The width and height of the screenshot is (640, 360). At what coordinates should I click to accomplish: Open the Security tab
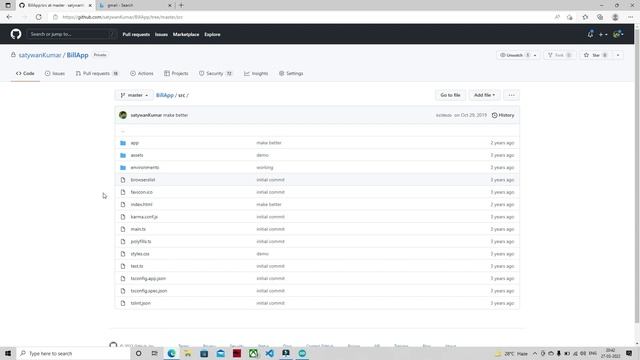click(x=216, y=73)
